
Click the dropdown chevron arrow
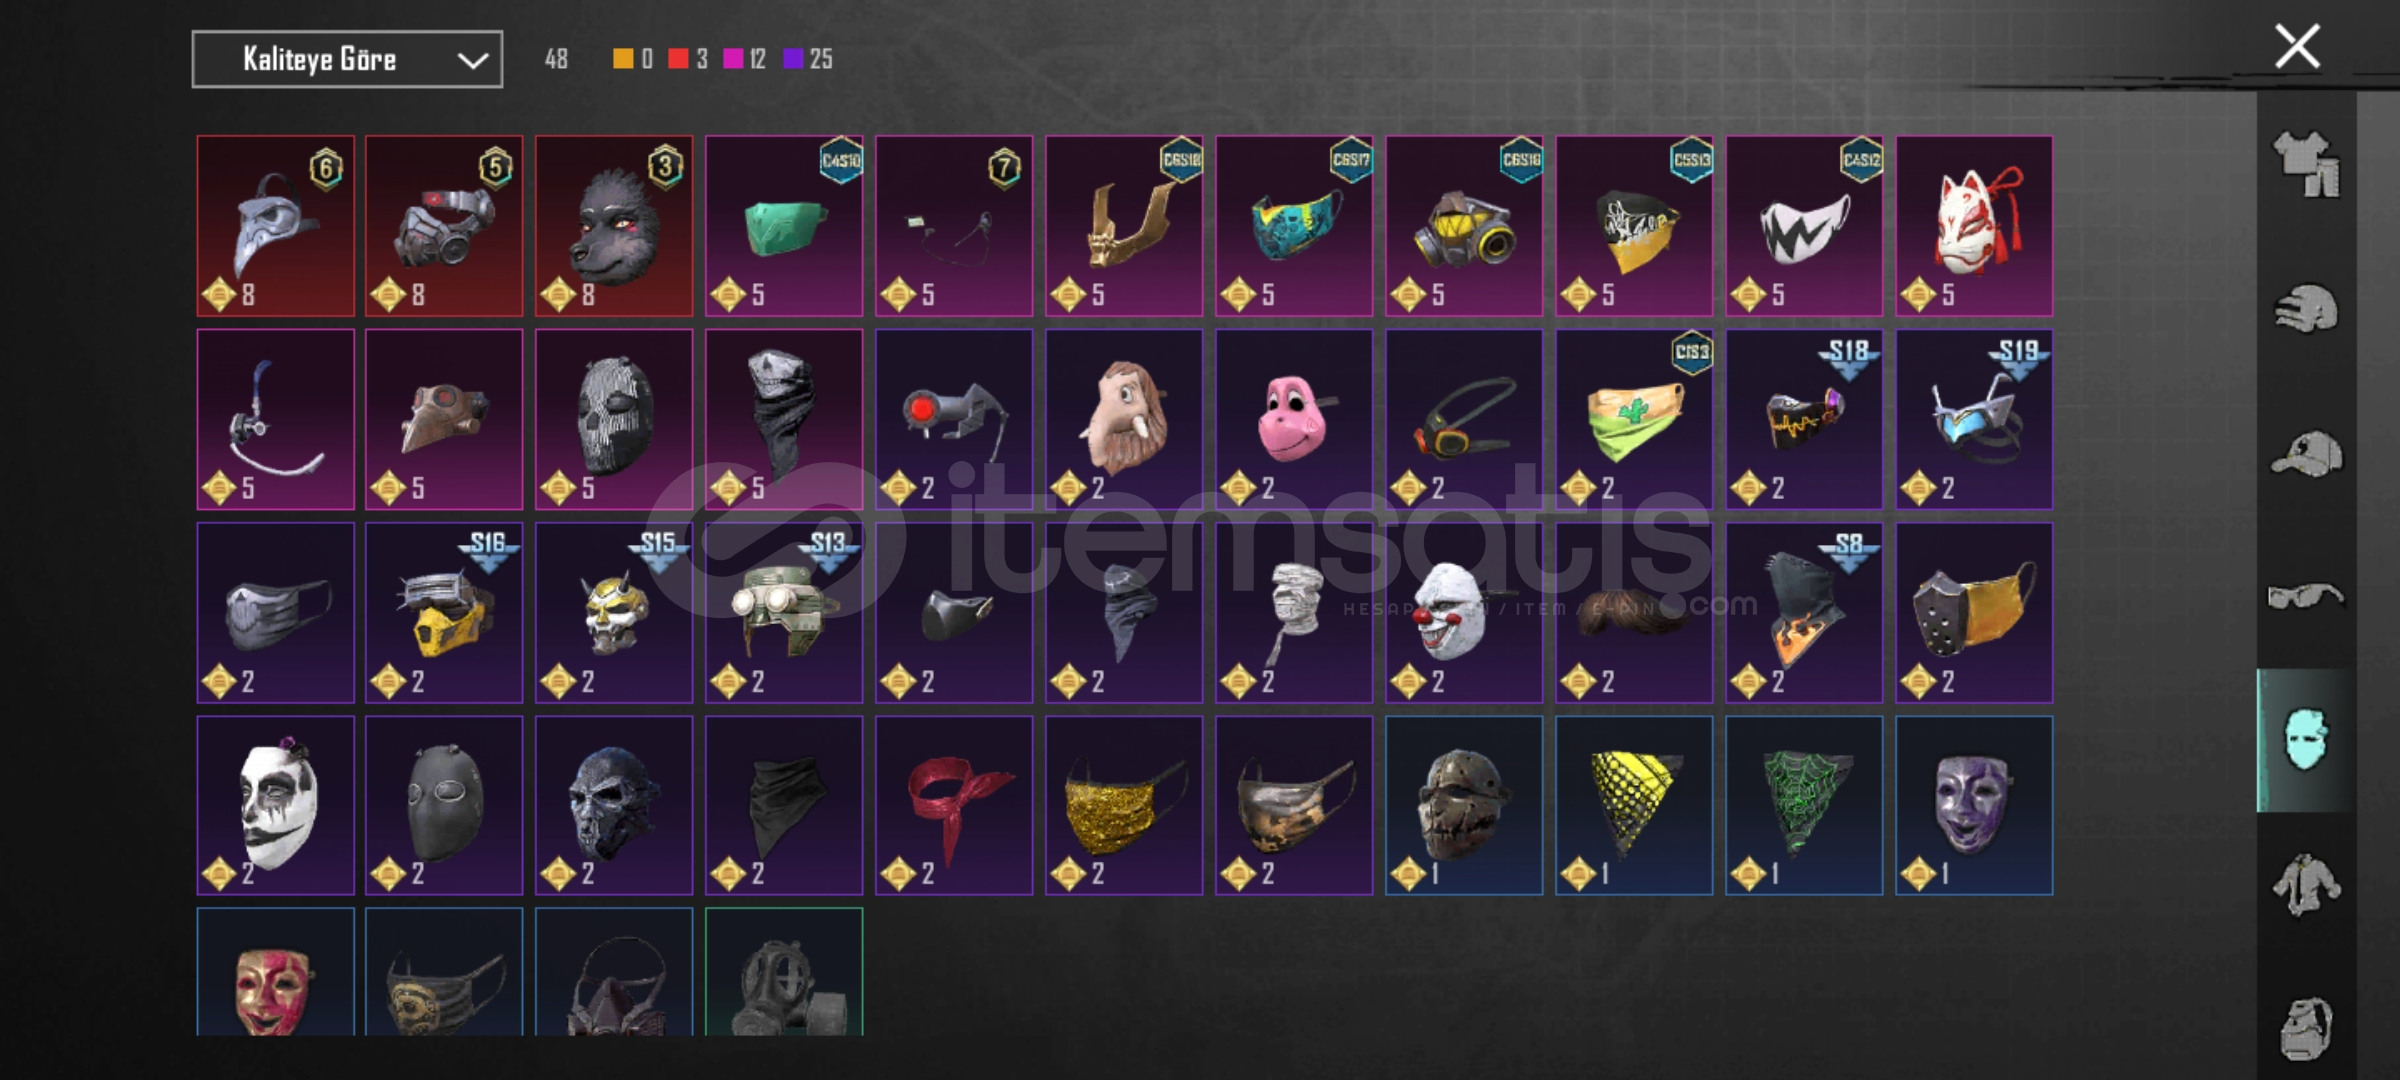pyautogui.click(x=472, y=60)
